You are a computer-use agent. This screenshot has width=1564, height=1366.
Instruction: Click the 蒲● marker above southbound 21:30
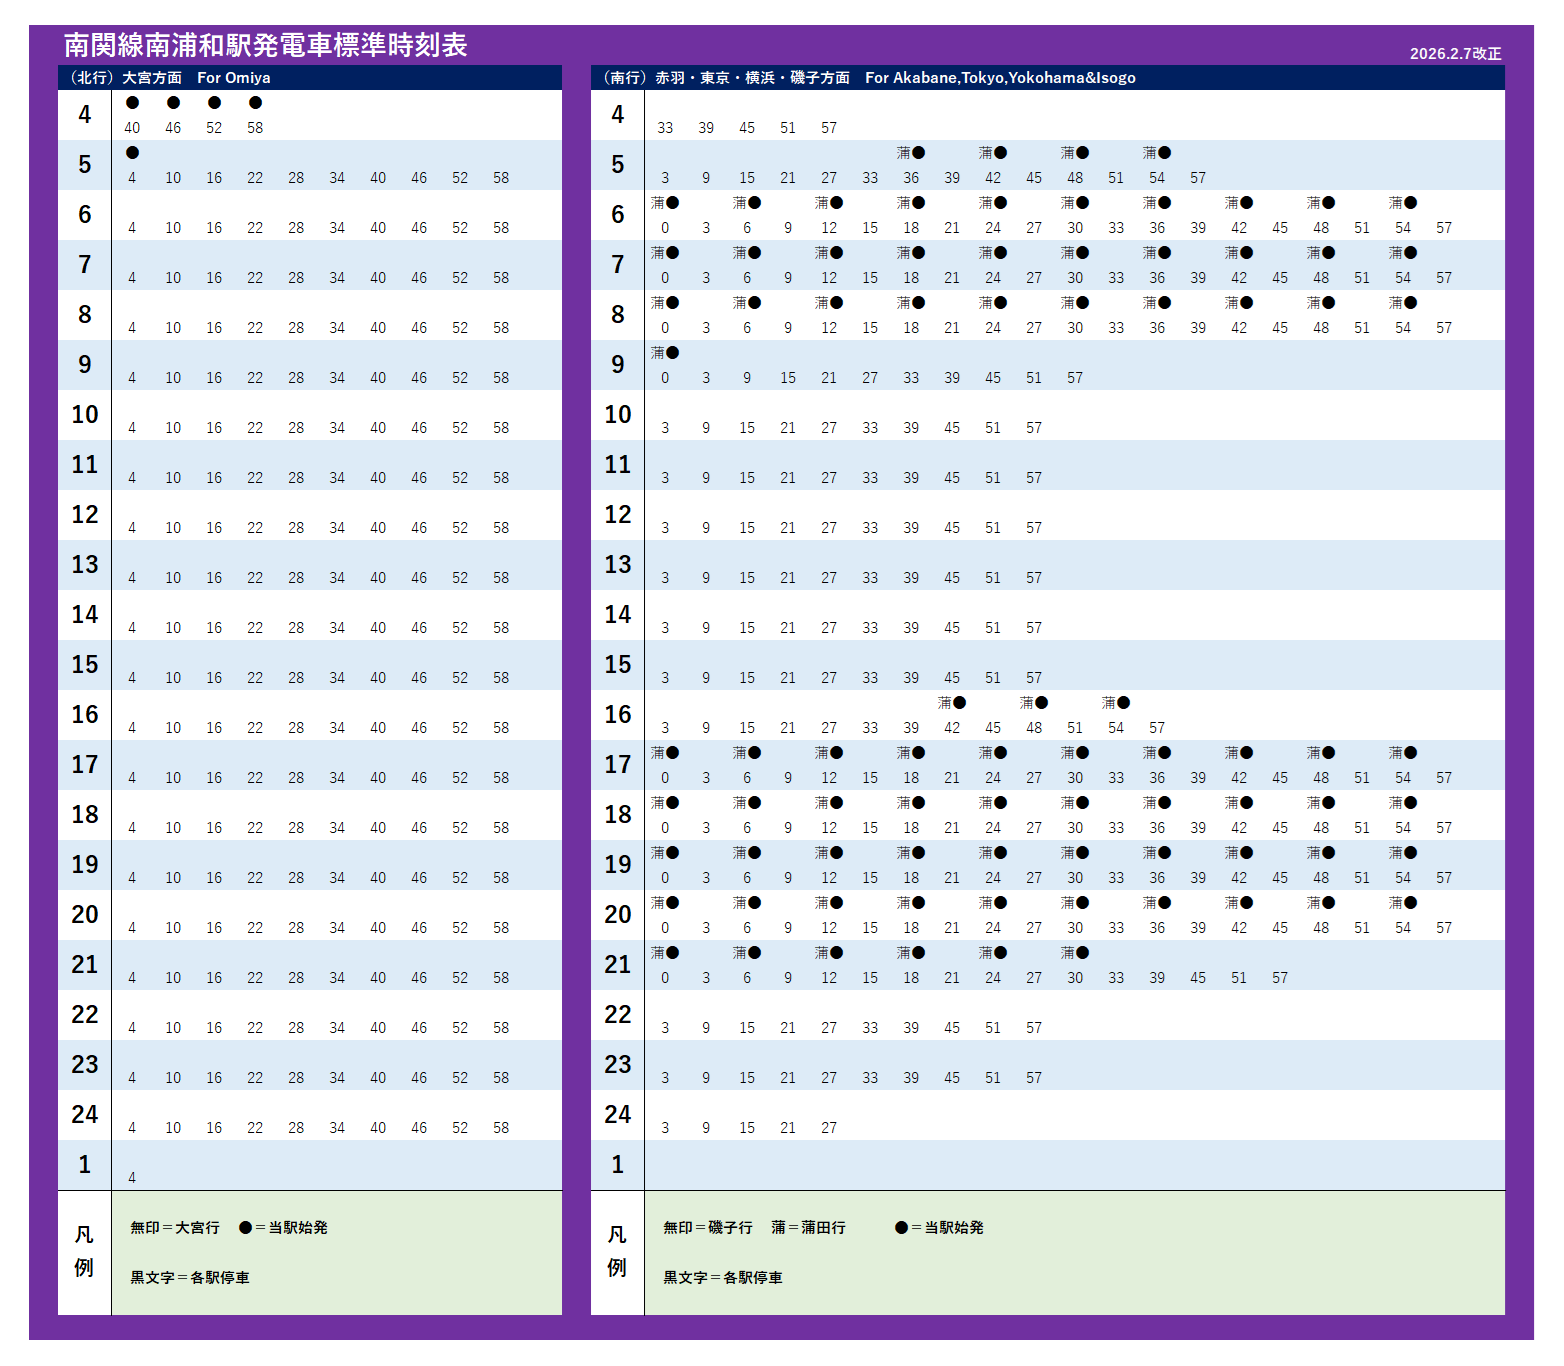[1075, 953]
